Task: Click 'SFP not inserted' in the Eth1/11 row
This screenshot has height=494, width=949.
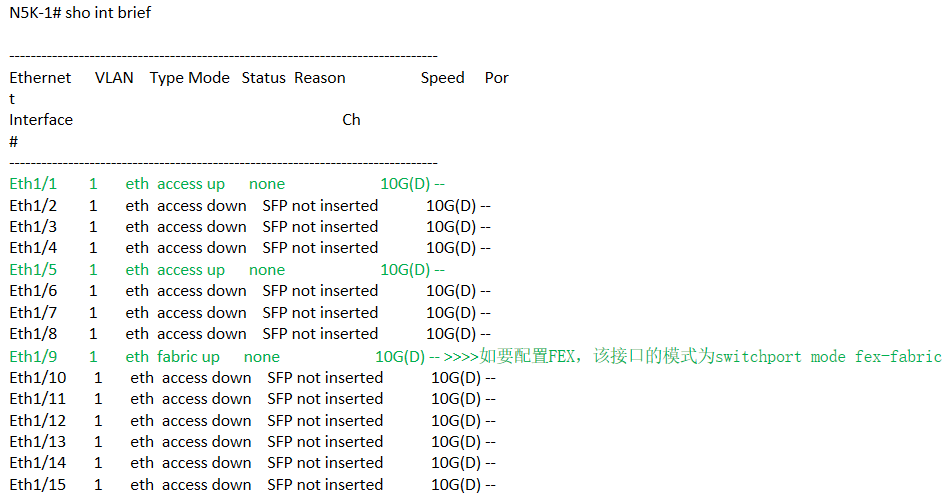Action: click(x=325, y=400)
